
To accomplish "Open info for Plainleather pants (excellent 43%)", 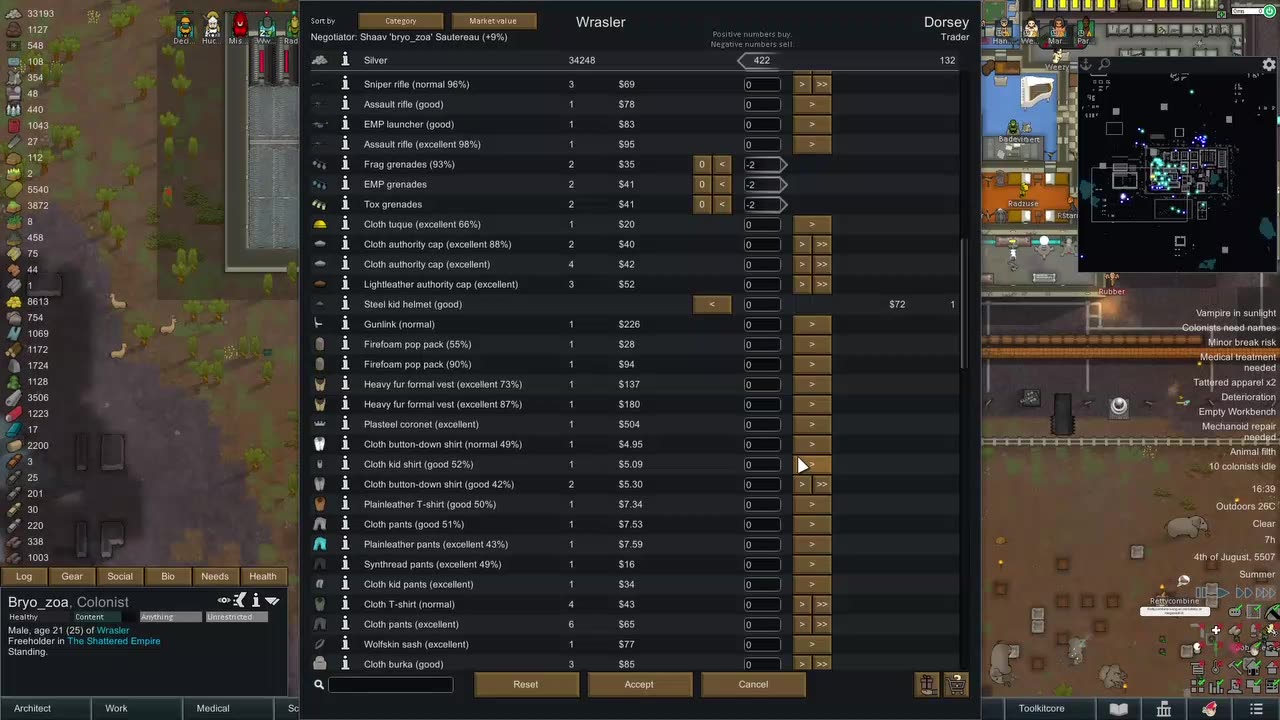I will coord(345,544).
